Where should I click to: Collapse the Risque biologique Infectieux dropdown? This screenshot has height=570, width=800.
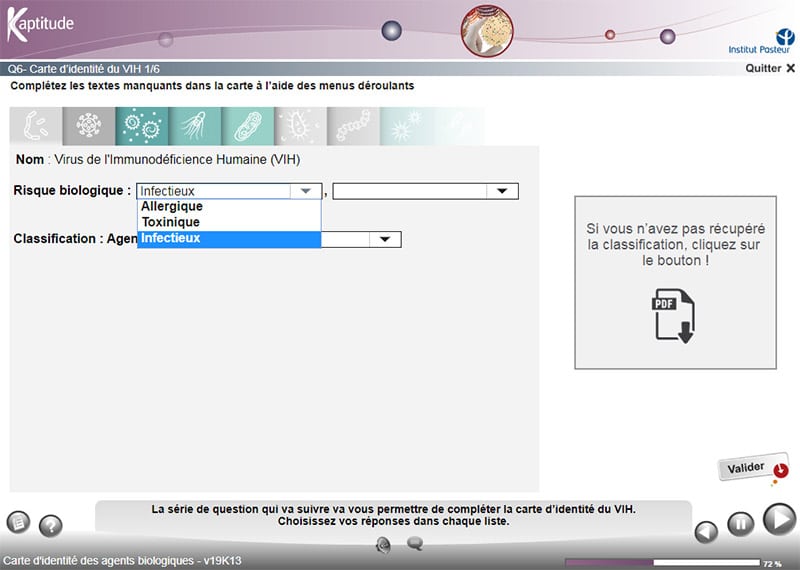point(304,191)
